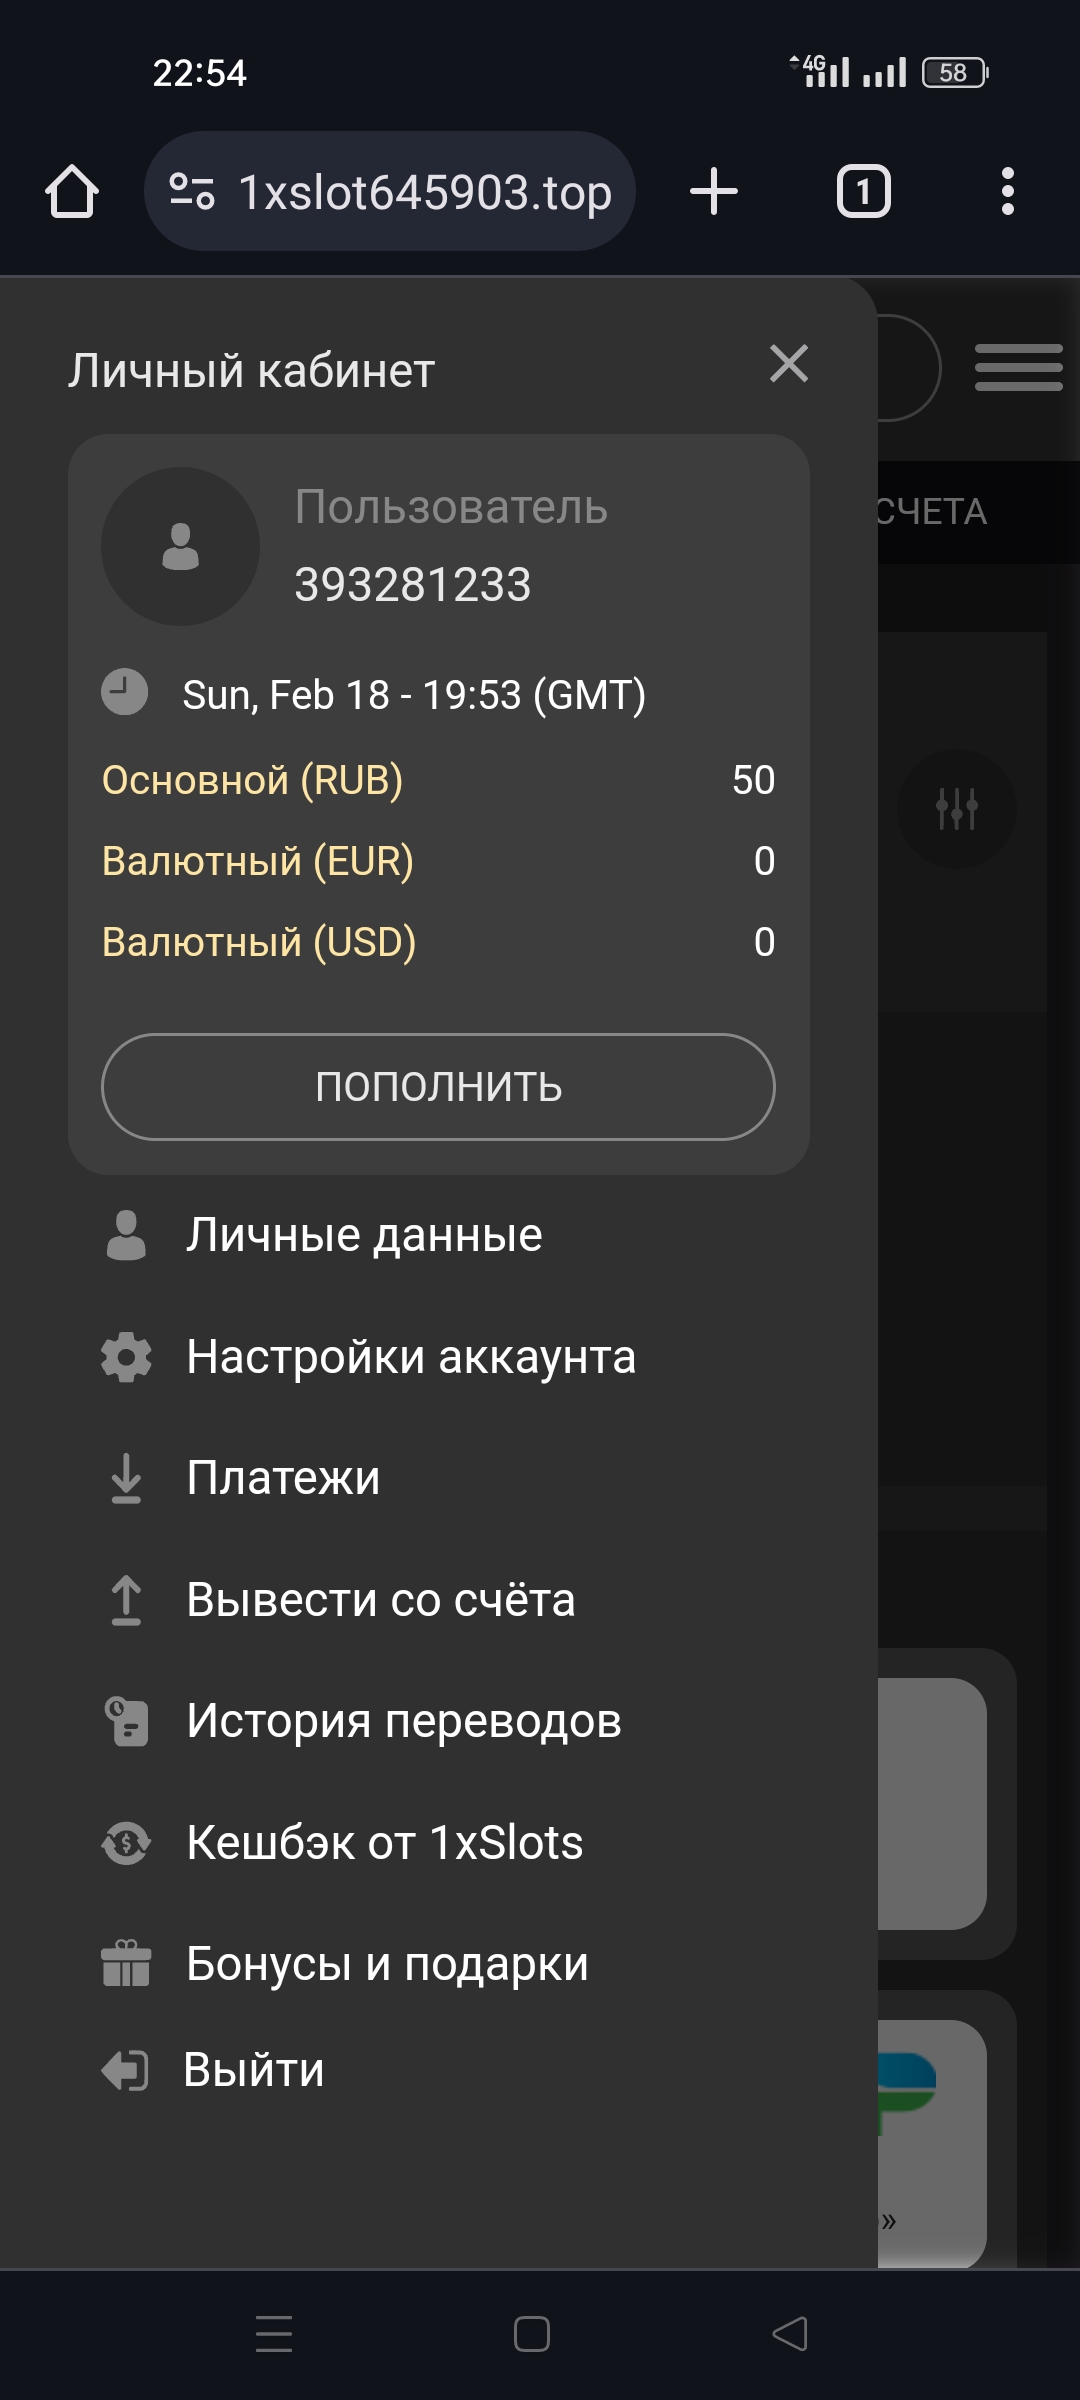This screenshot has height=2400, width=1080.
Task: Open Бонусы и подарки
Action: tap(387, 1963)
